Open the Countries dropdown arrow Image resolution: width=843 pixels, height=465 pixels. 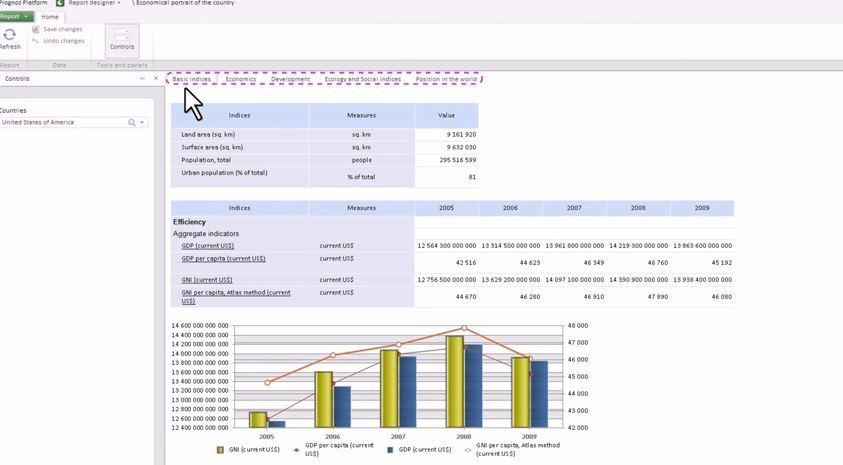click(142, 122)
